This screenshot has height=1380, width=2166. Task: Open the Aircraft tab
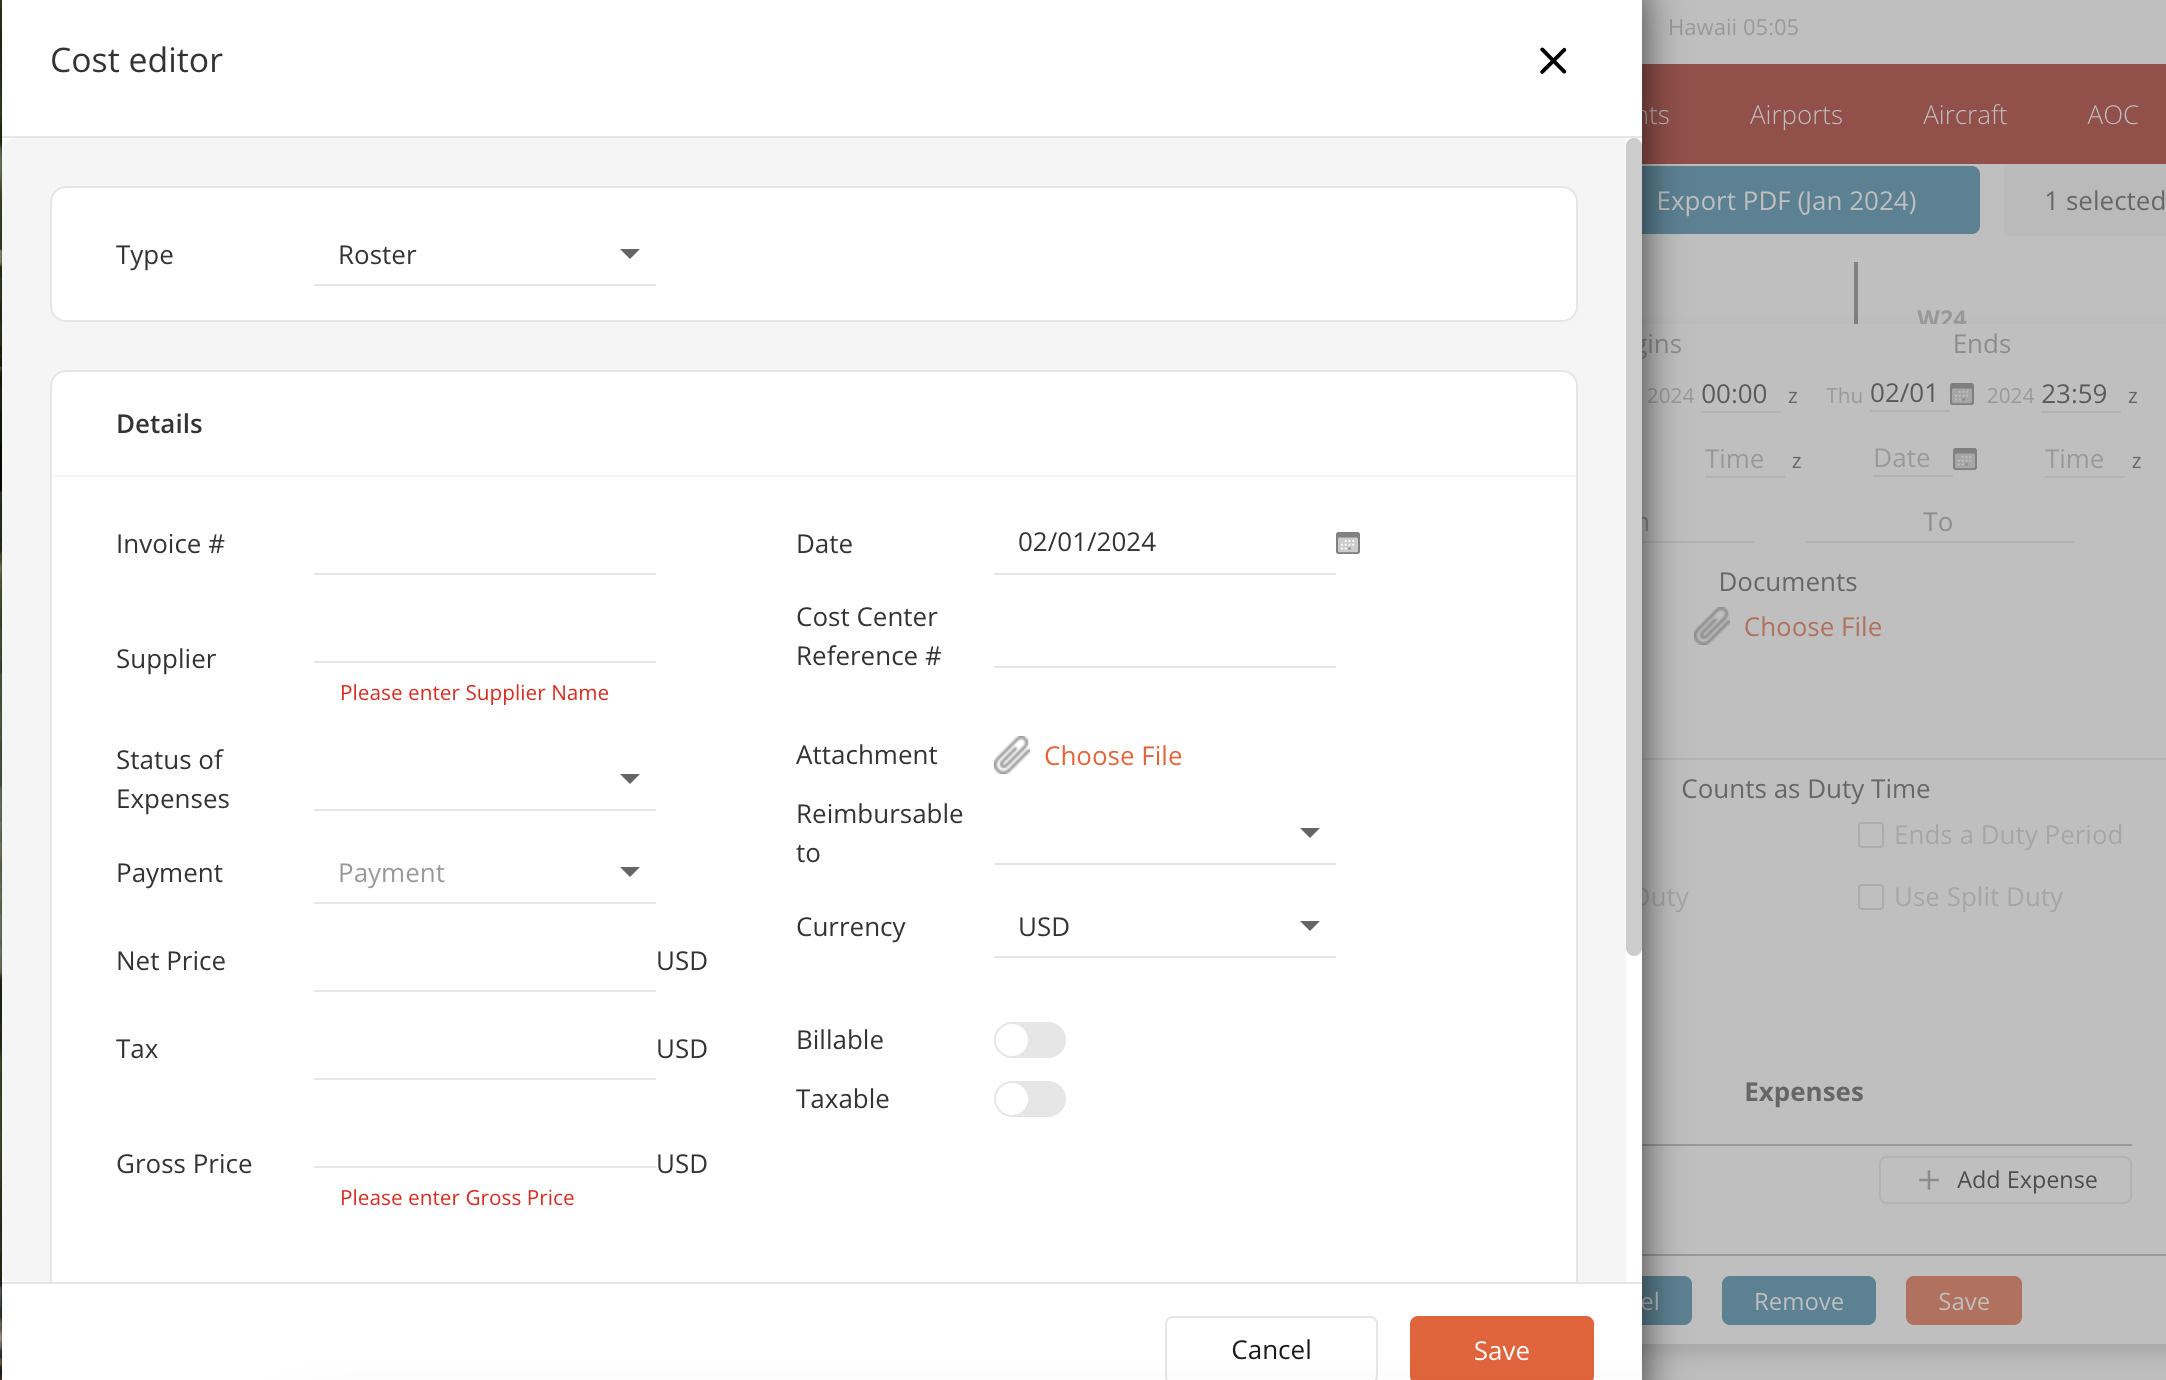click(1964, 115)
